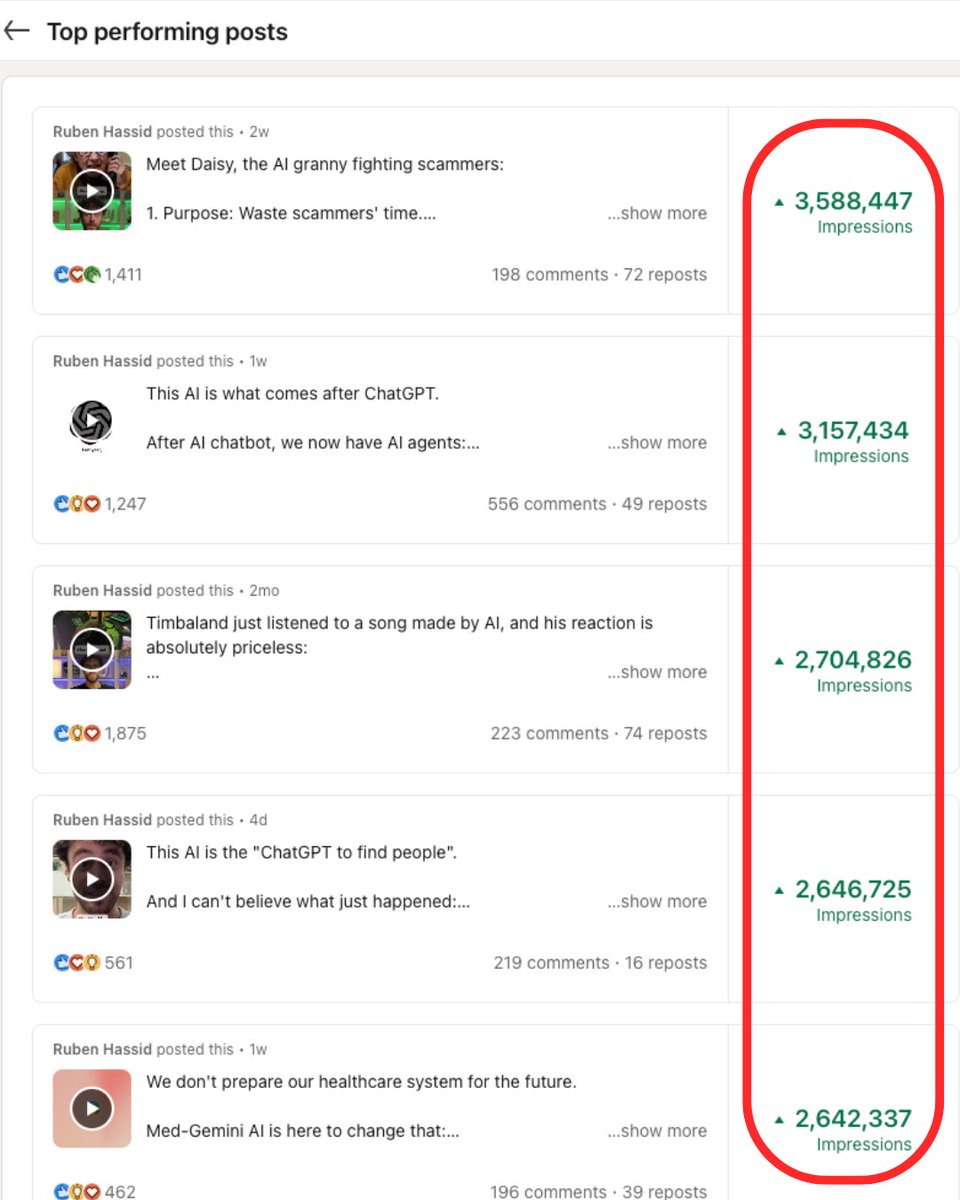Screen dimensions: 960x1200
Task: Play the ChatGPT to find people video
Action: (x=92, y=879)
